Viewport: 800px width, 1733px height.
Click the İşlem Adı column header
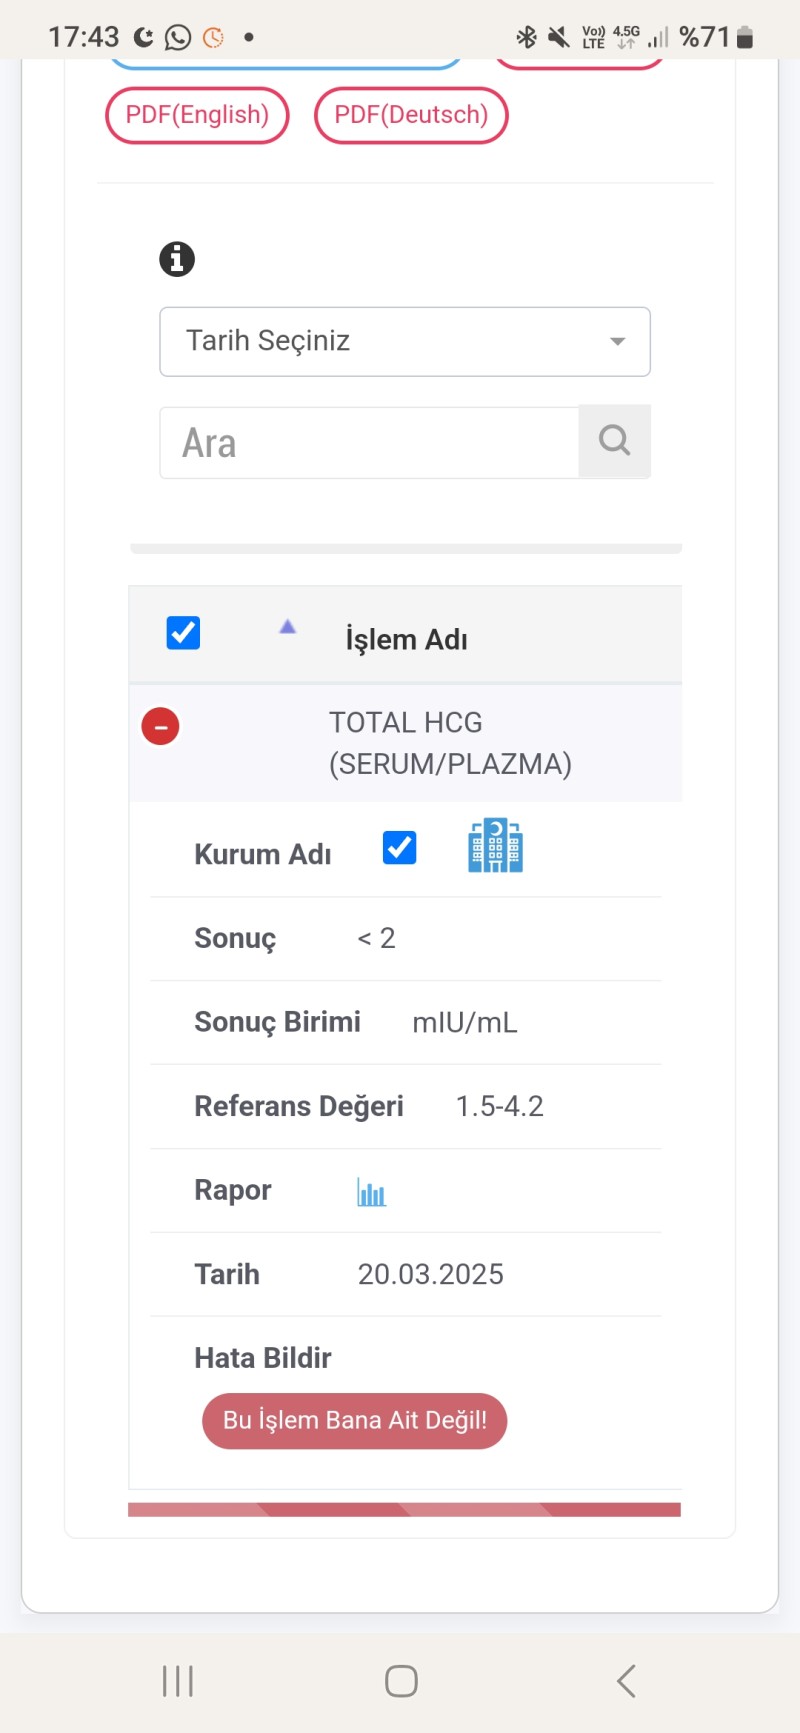406,639
